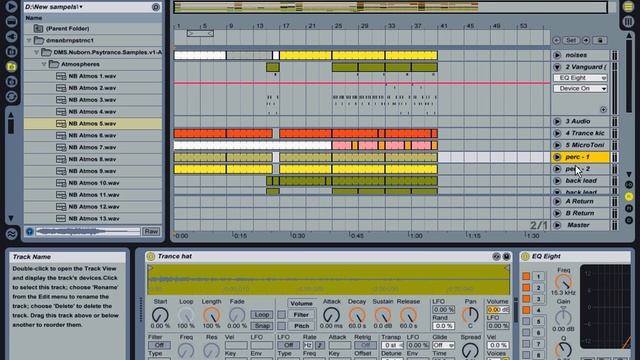Unfold the 4 Trance kic track
The image size is (640, 360).
[557, 133]
